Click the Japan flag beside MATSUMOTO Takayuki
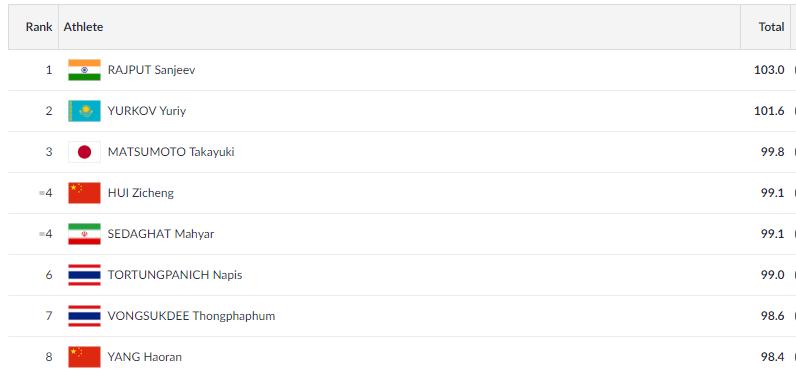Image resolution: width=796 pixels, height=379 pixels. point(84,152)
